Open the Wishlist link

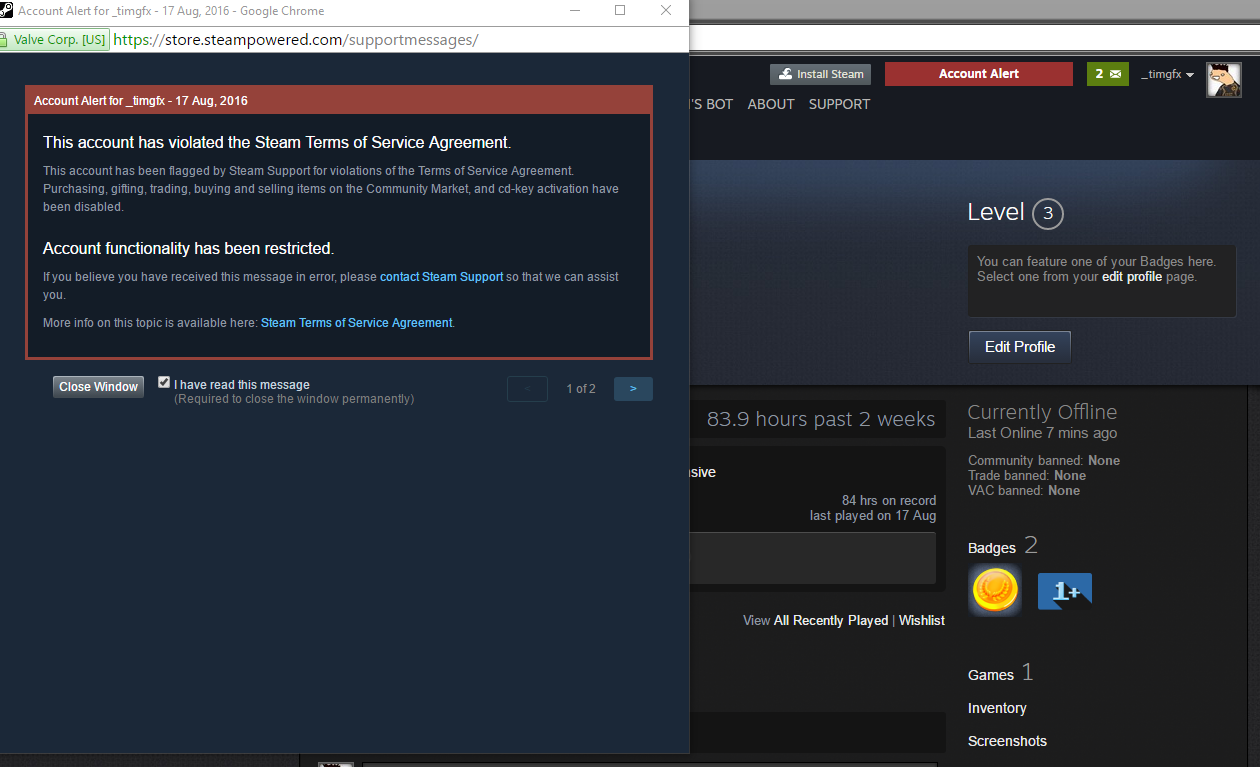click(x=922, y=621)
